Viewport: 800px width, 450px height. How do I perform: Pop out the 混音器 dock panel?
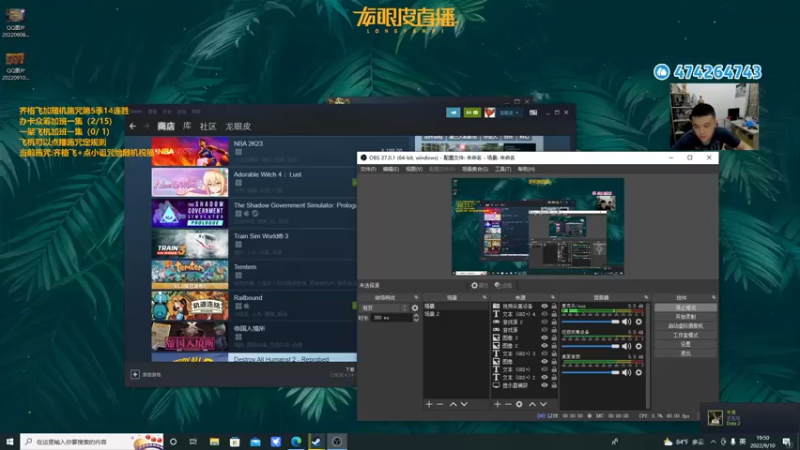pyautogui.click(x=646, y=297)
